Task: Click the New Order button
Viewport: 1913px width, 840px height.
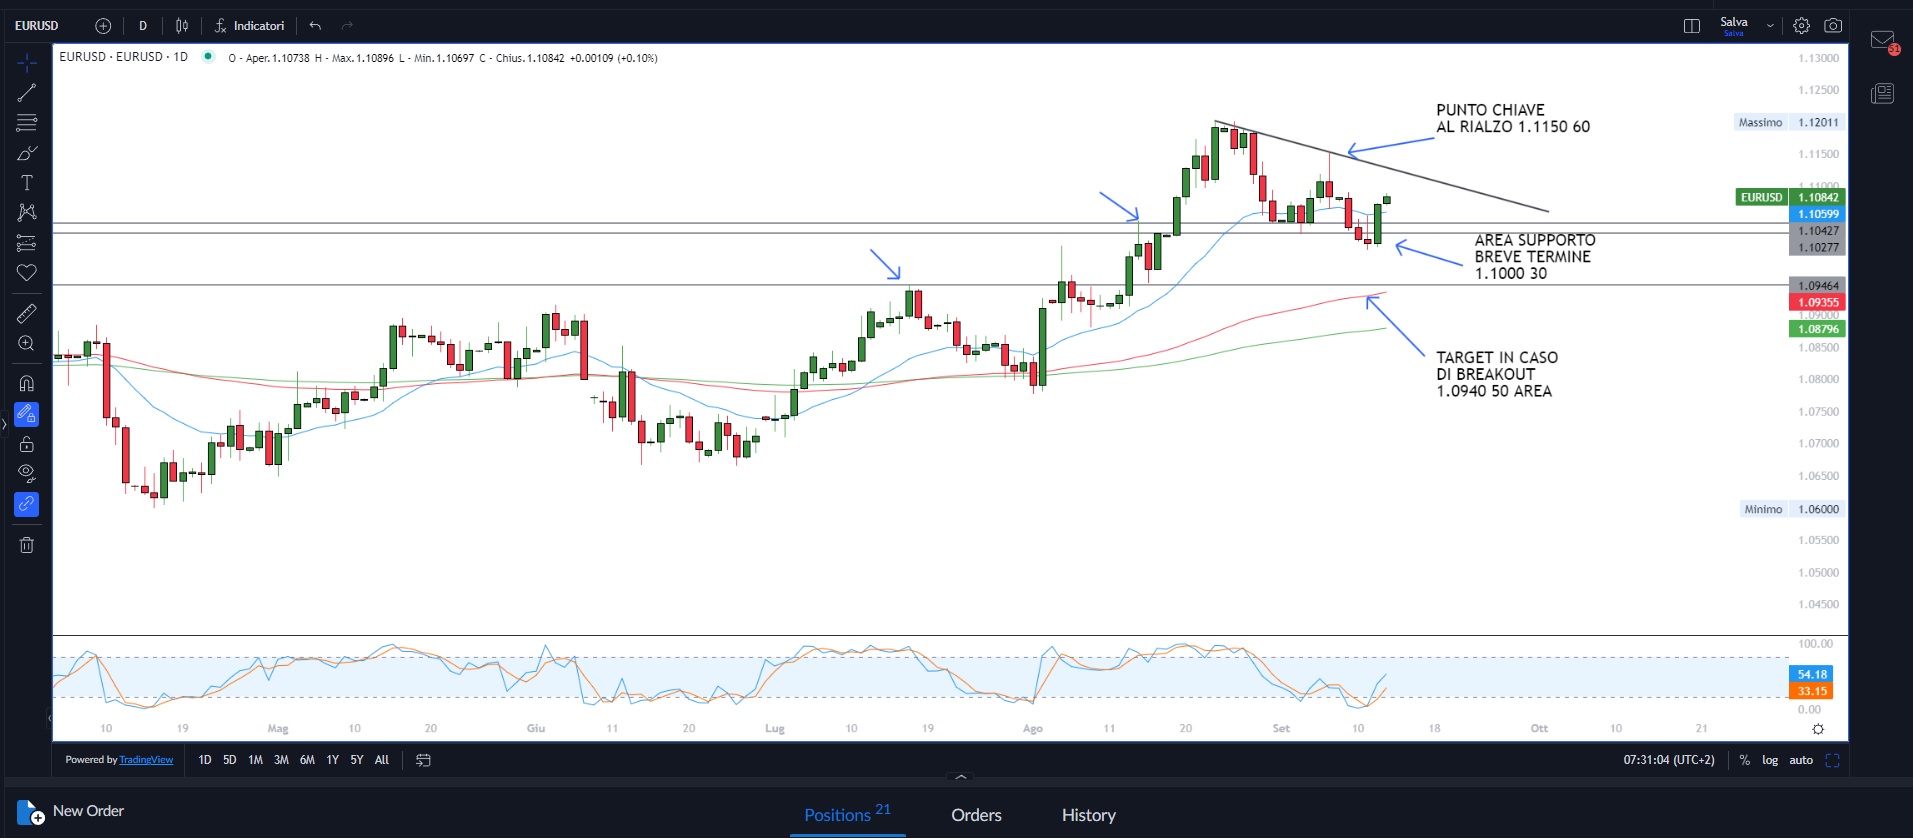Action: pos(72,811)
